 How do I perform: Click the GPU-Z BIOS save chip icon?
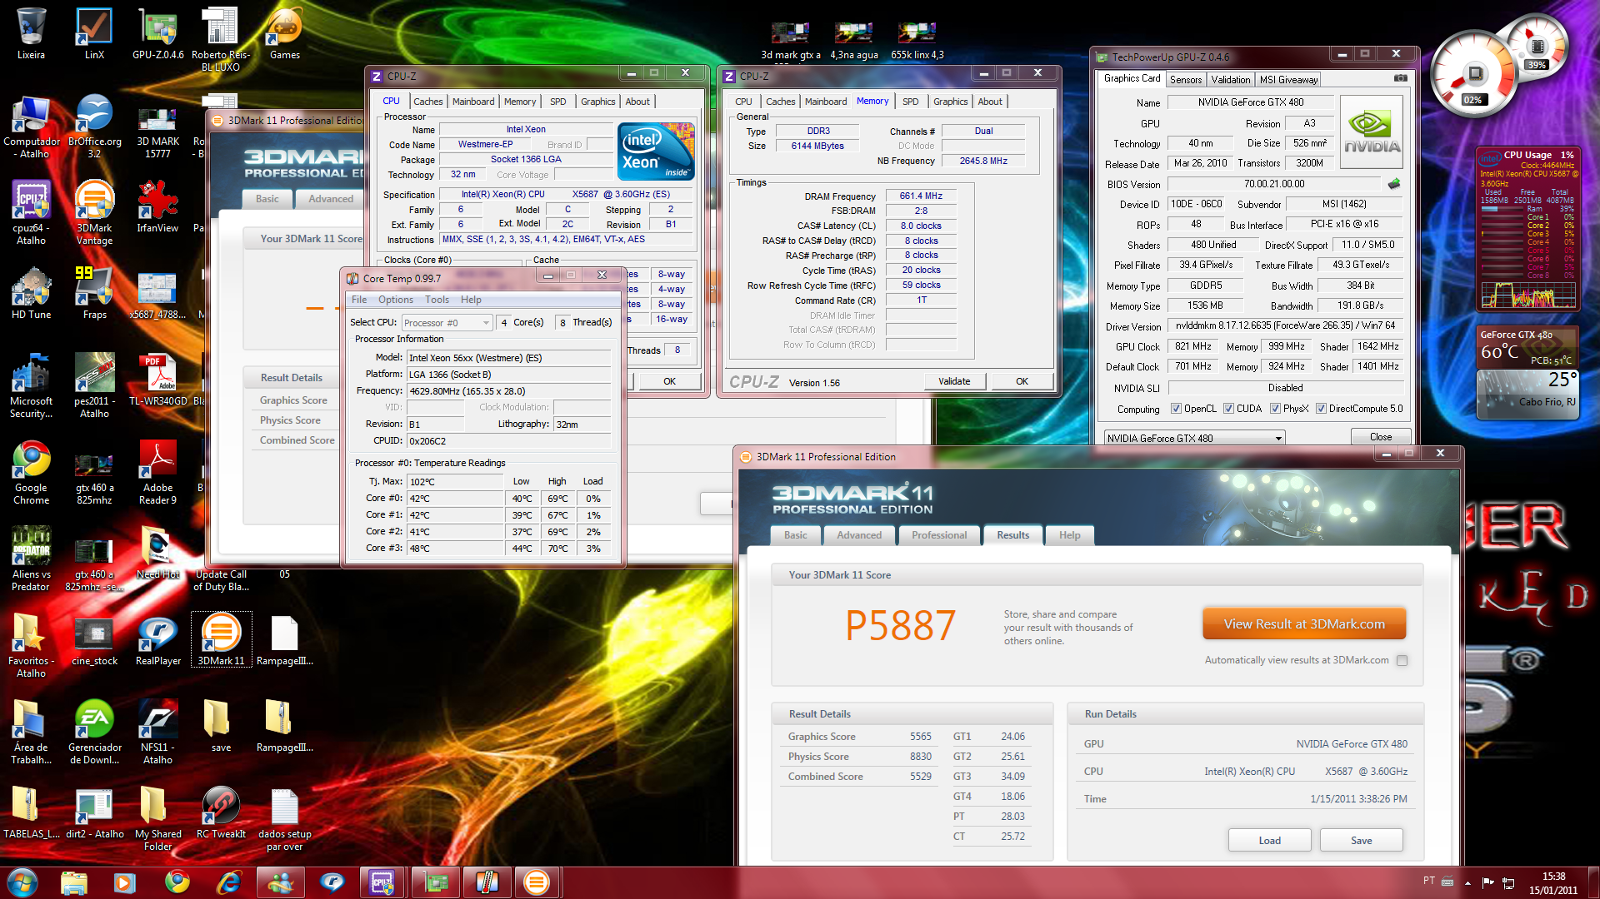point(1393,184)
